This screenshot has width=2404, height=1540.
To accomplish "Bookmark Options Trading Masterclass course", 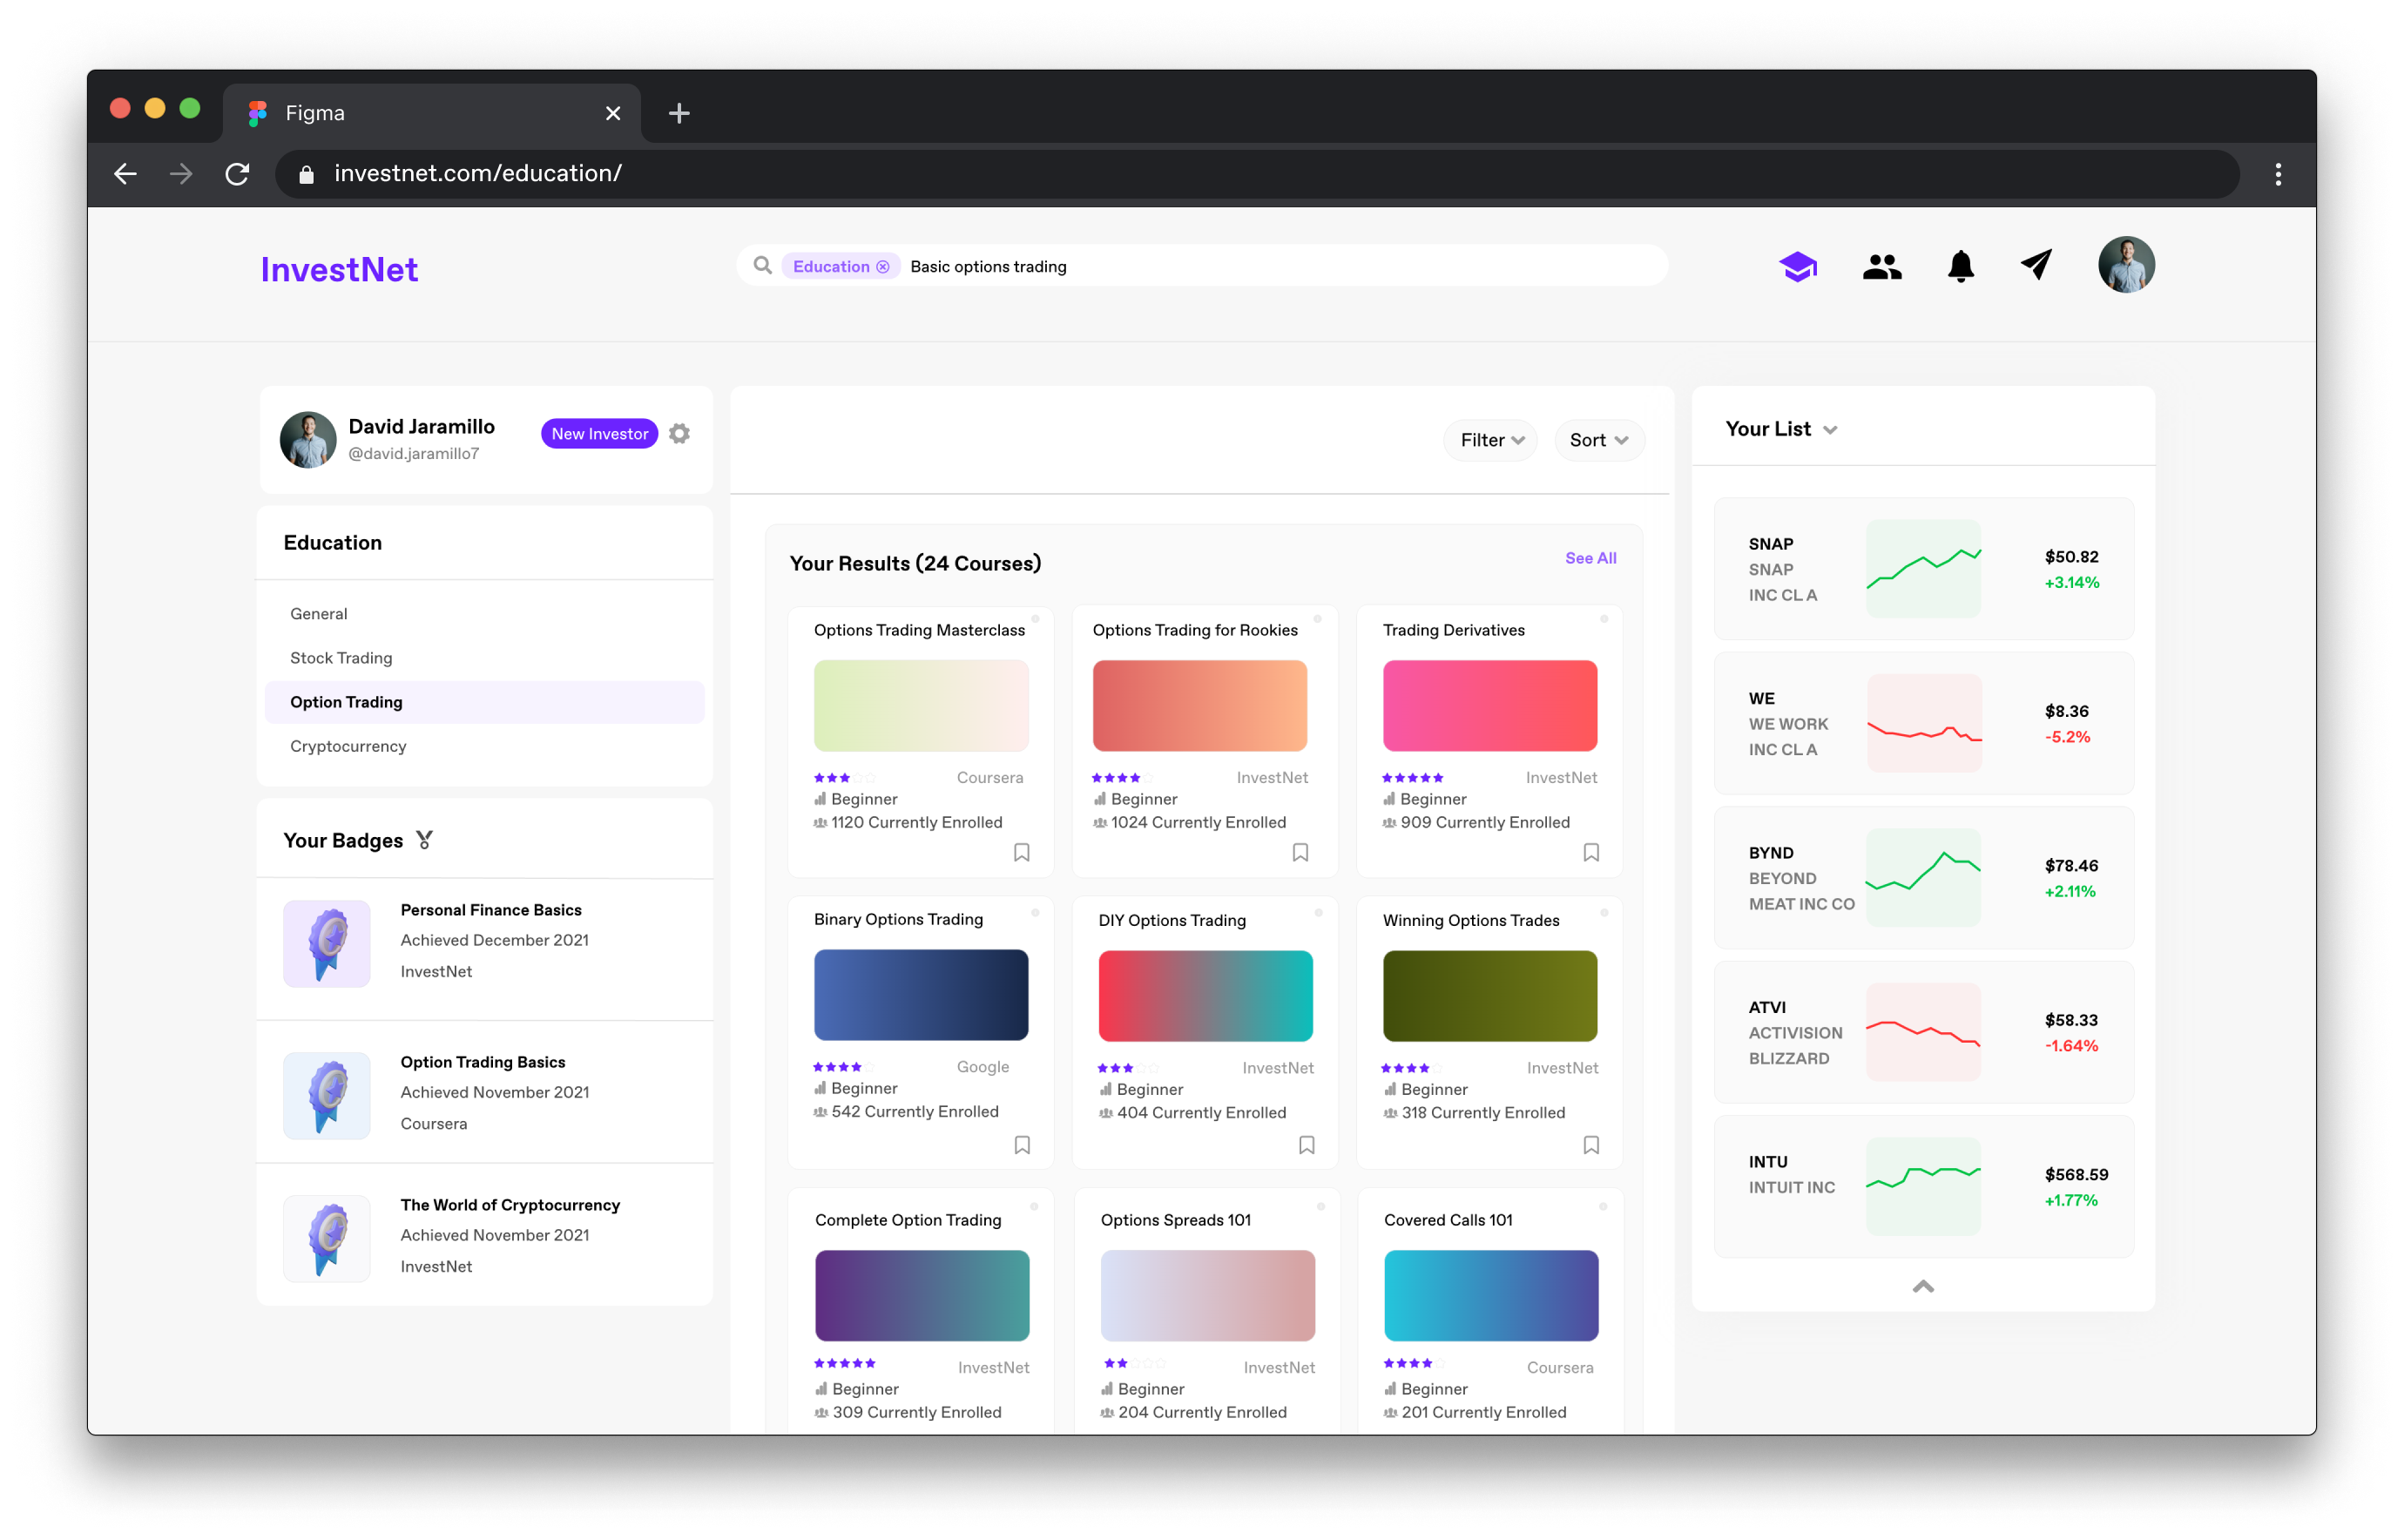I will (x=1021, y=852).
